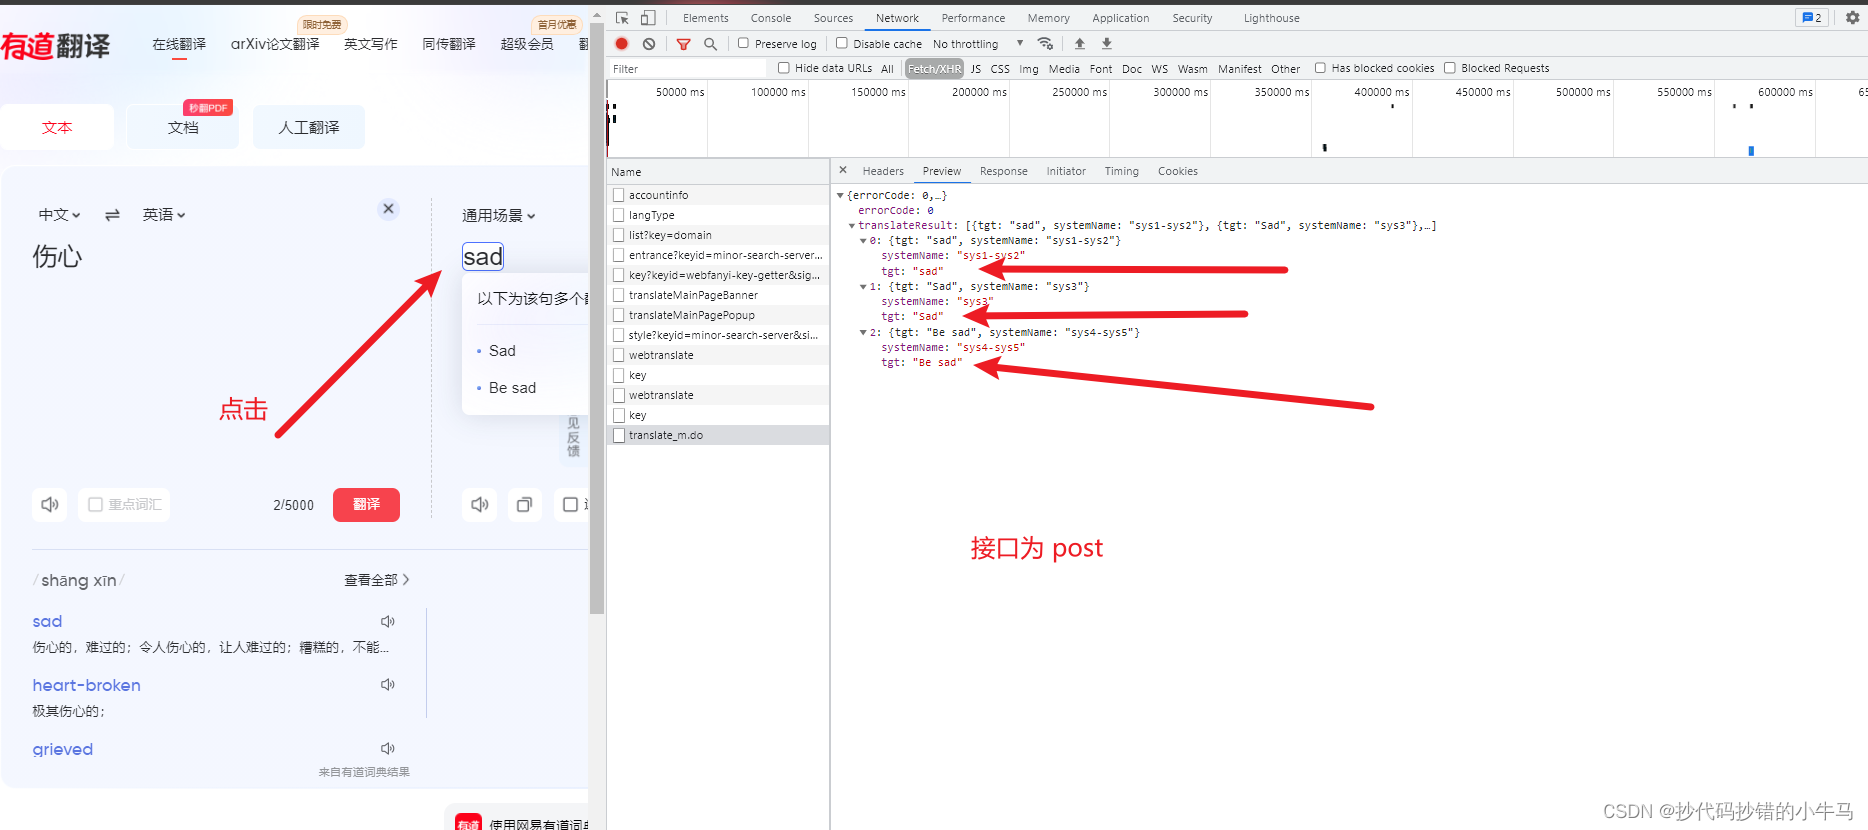Click 查看全部 to view all
Viewport: 1868px width, 830px height.
(377, 580)
